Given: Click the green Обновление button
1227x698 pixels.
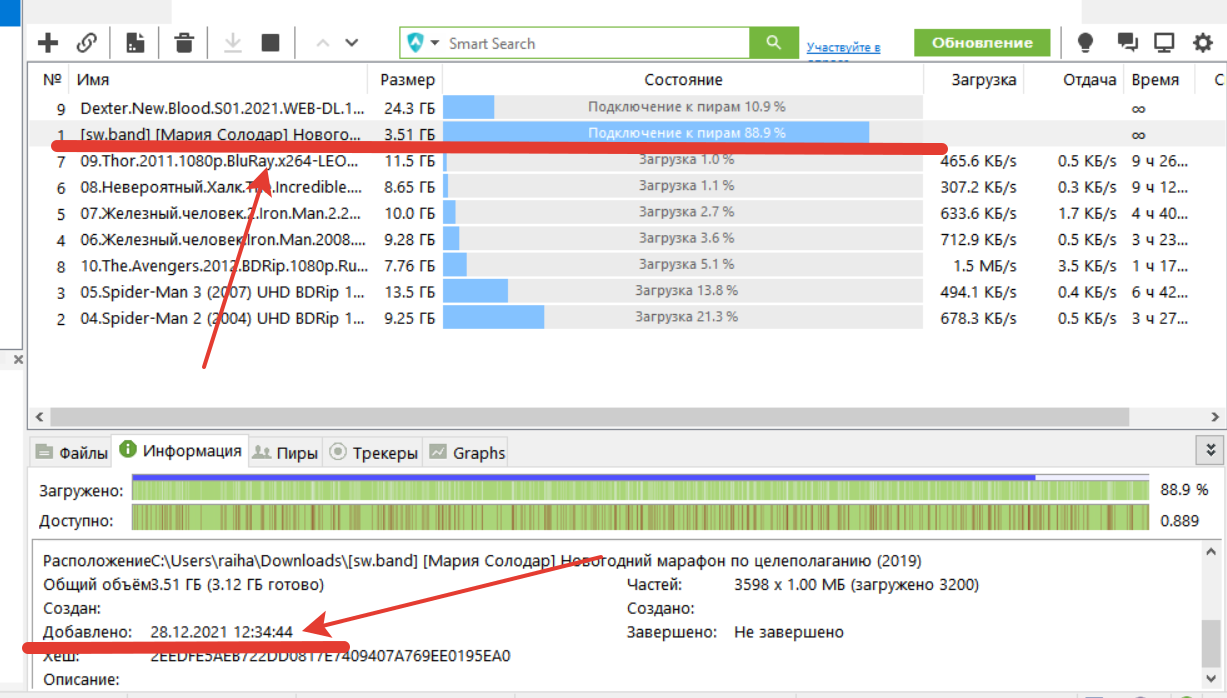Looking at the screenshot, I should (981, 43).
